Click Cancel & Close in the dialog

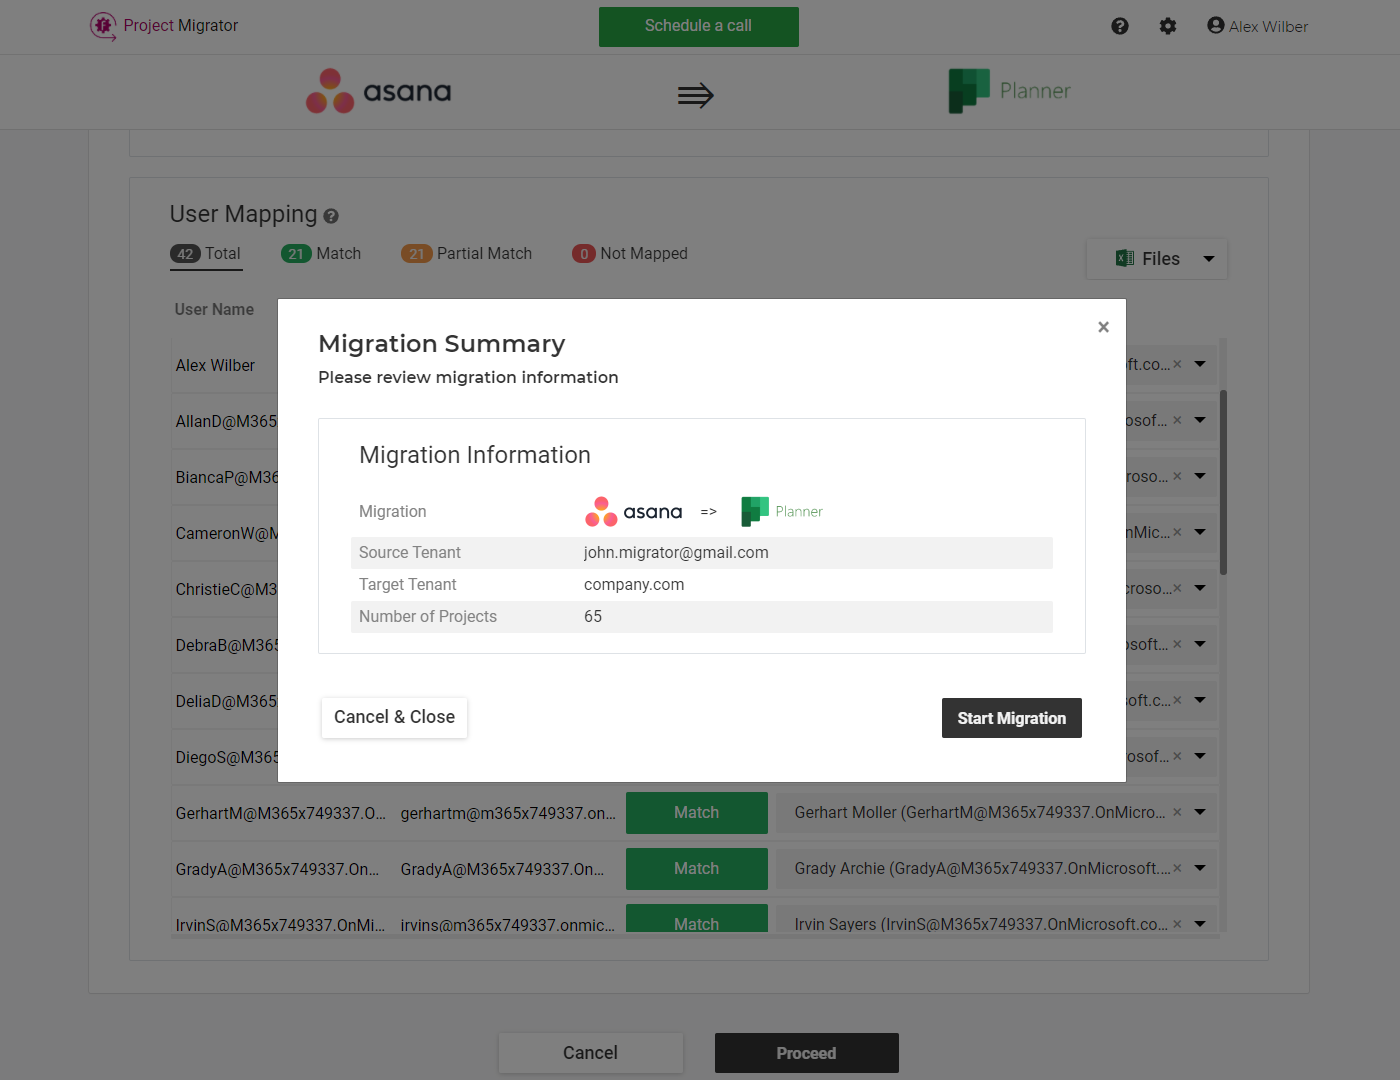coord(393,717)
